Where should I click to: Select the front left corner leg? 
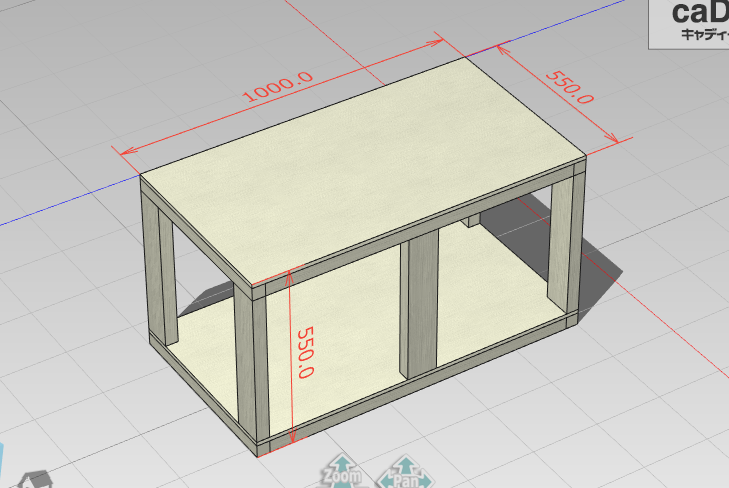[x=252, y=361]
